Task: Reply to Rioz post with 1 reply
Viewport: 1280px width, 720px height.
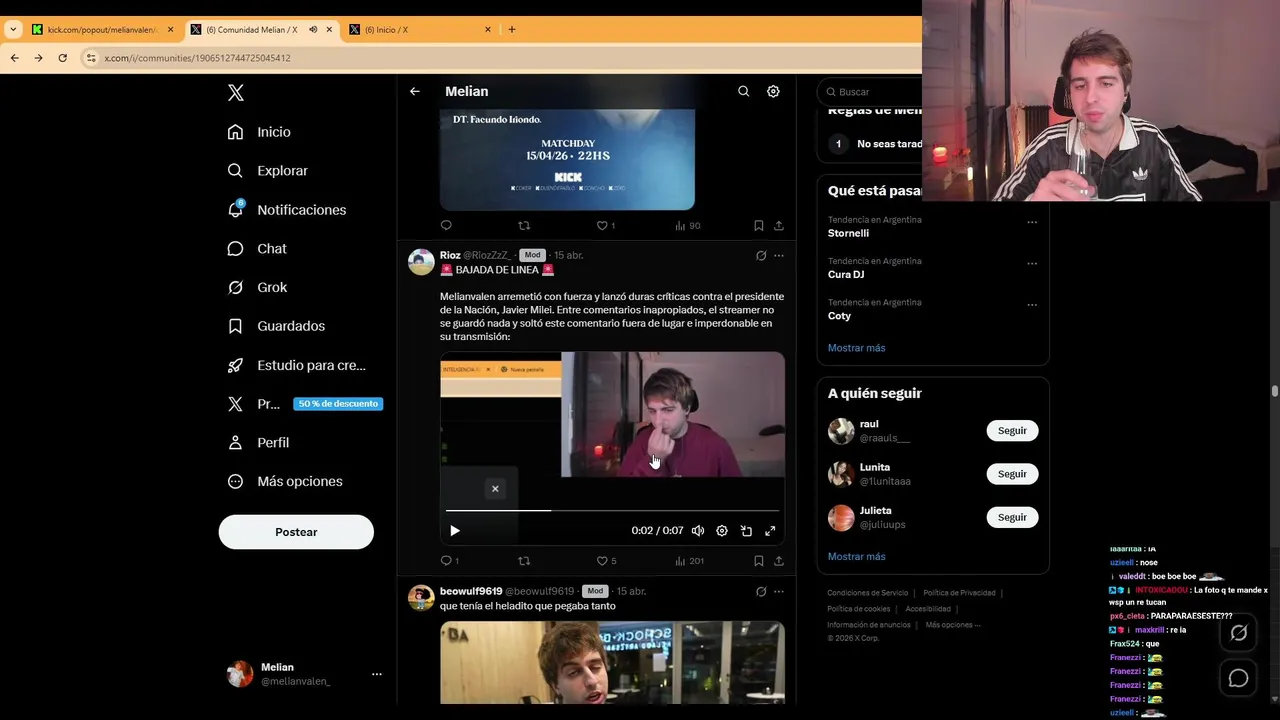Action: pyautogui.click(x=450, y=561)
